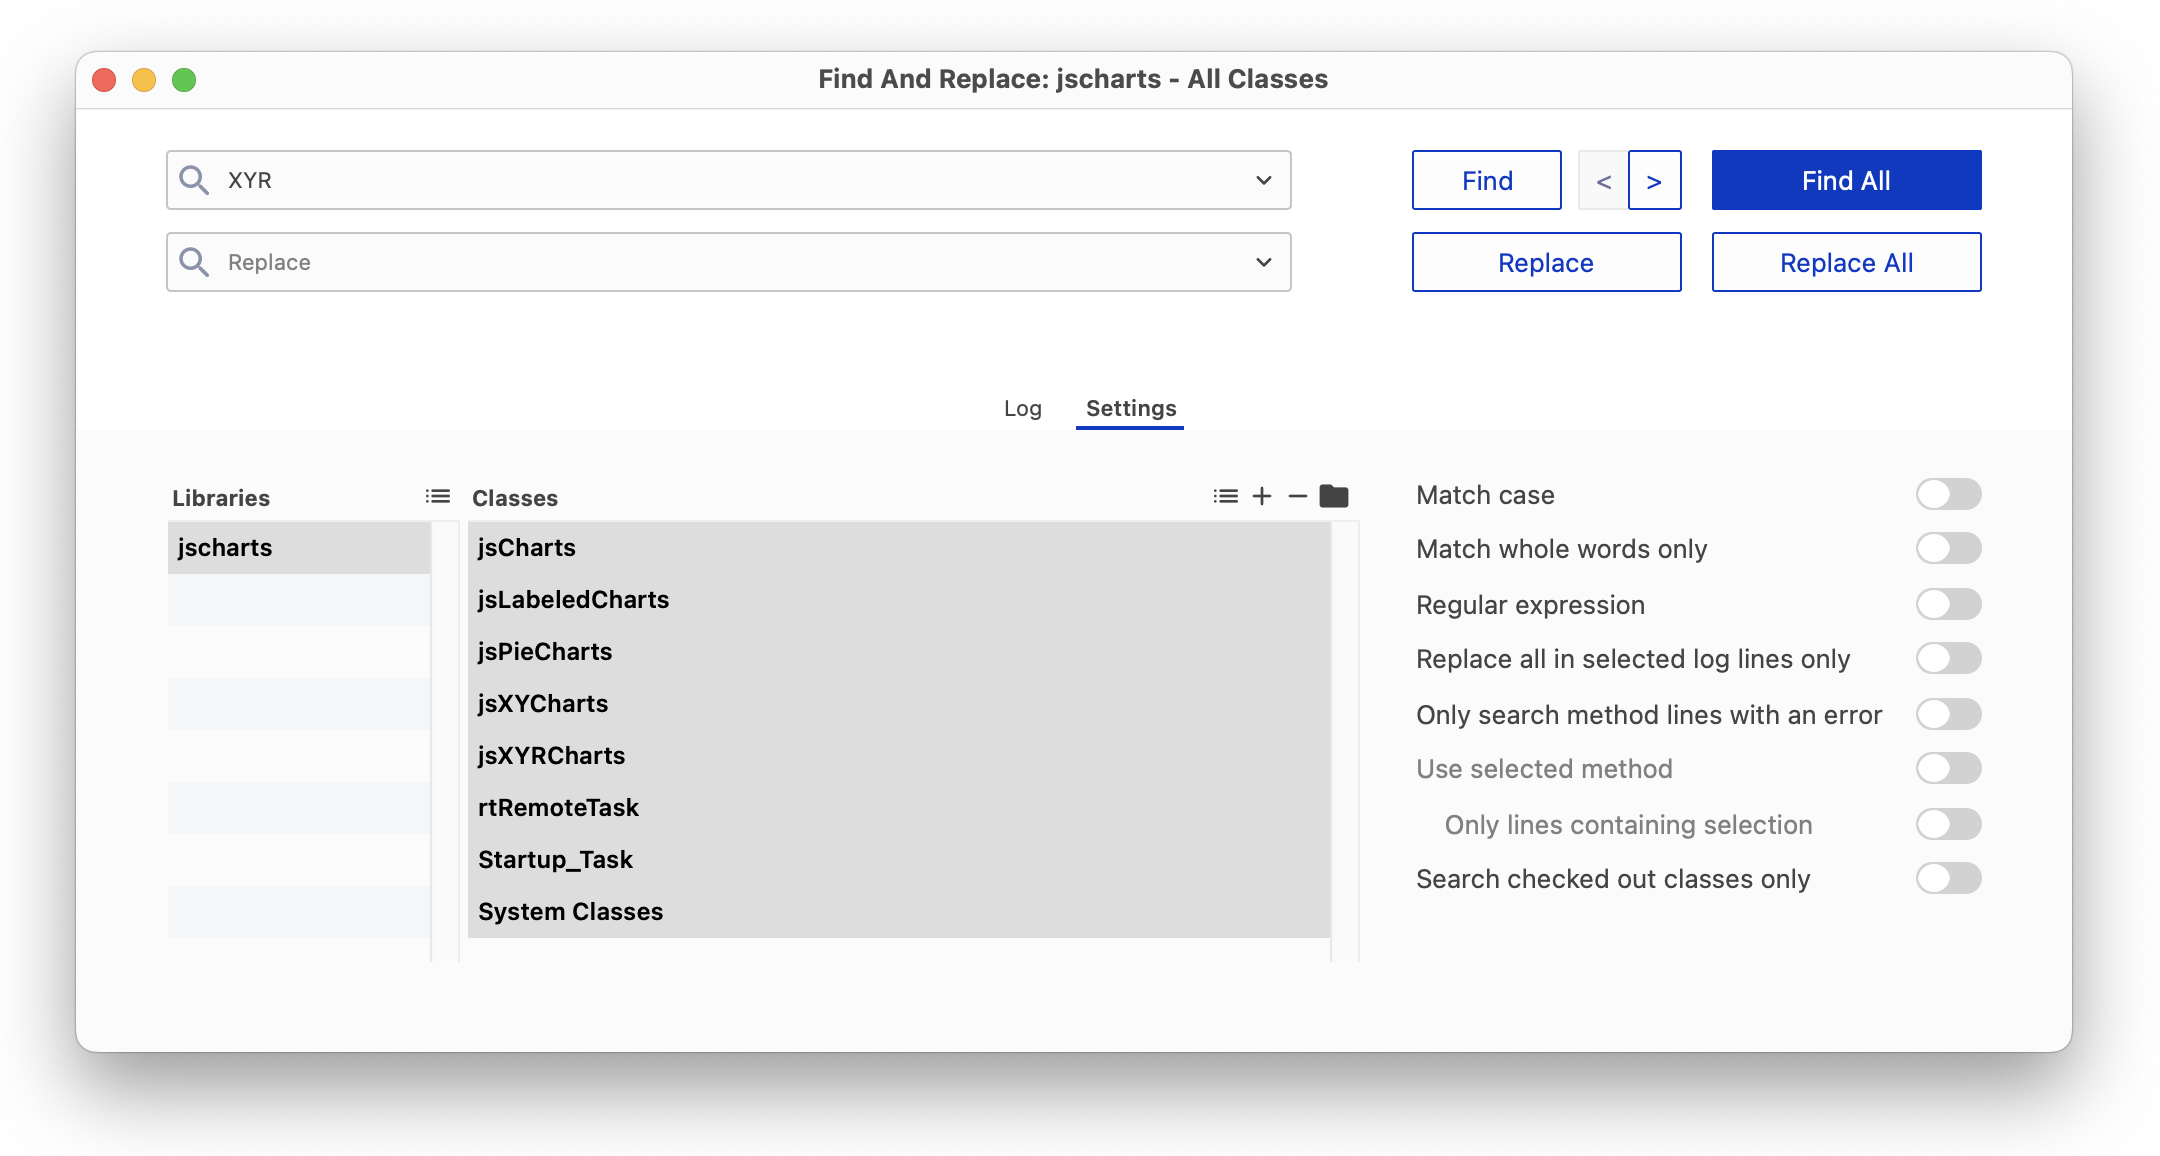Select the jsPieCharts class
Screen dimensions: 2160x1156
[x=899, y=652]
